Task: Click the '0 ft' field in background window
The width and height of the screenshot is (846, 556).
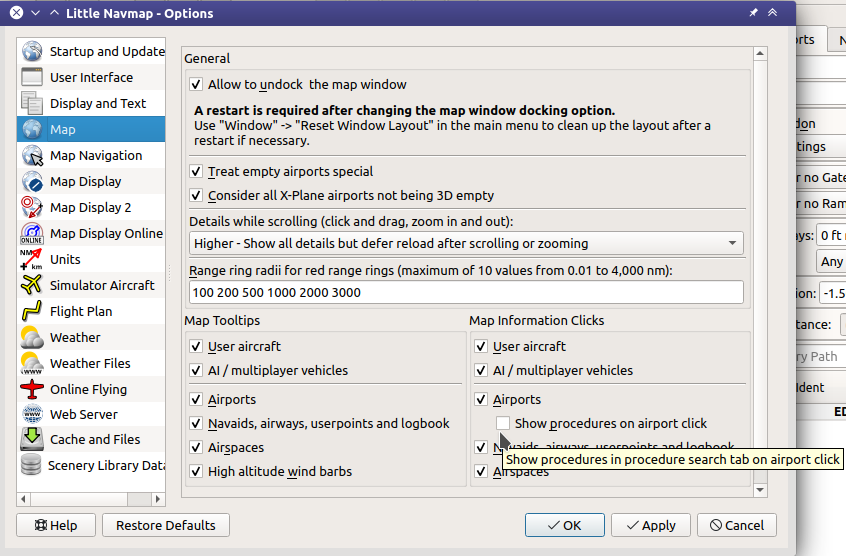Action: click(x=831, y=236)
